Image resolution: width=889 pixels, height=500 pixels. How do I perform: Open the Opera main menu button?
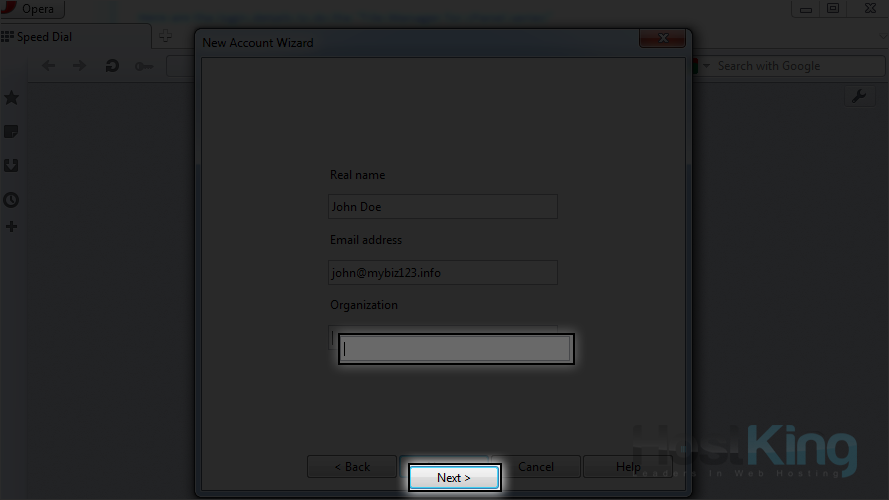[32, 9]
